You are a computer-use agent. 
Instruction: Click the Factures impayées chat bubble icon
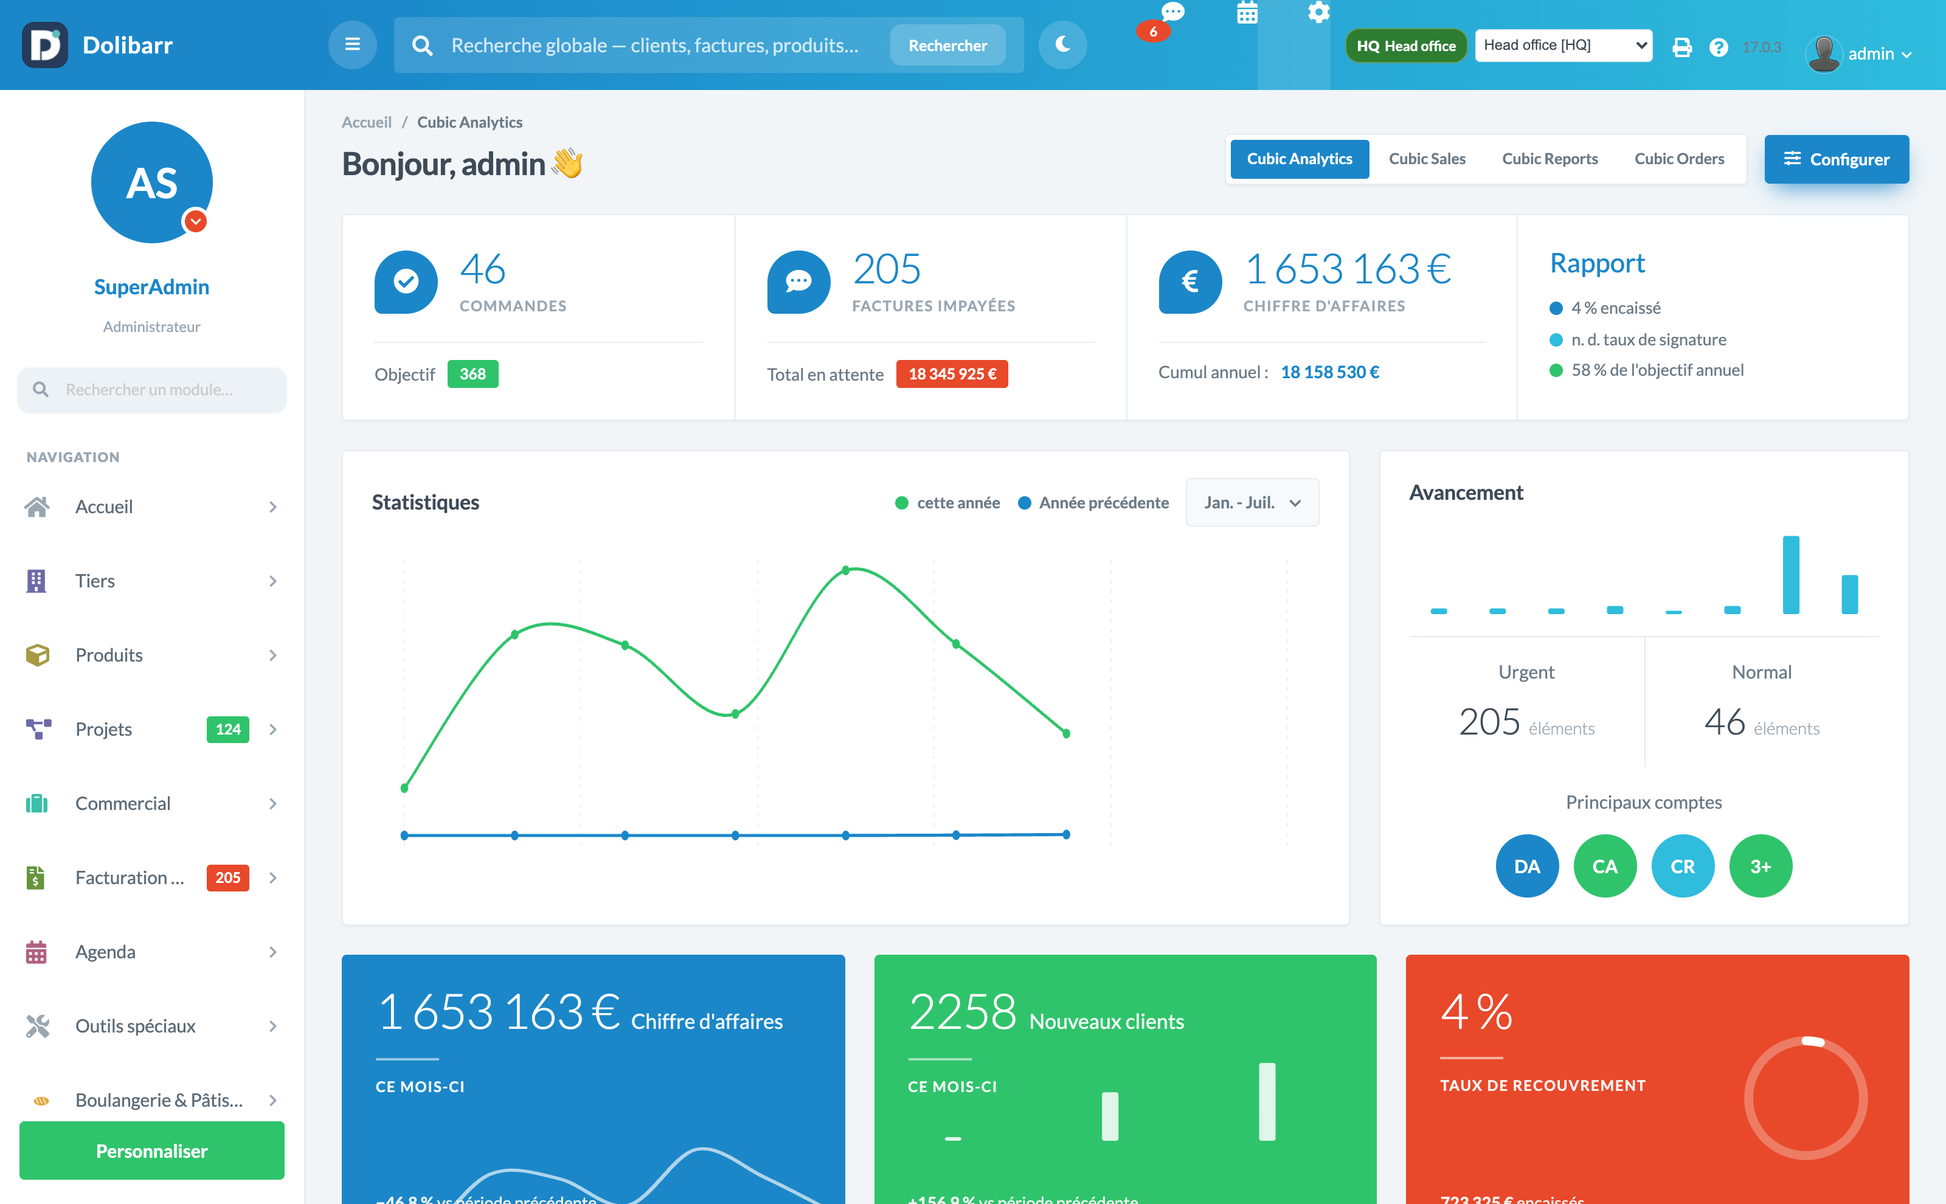[798, 282]
